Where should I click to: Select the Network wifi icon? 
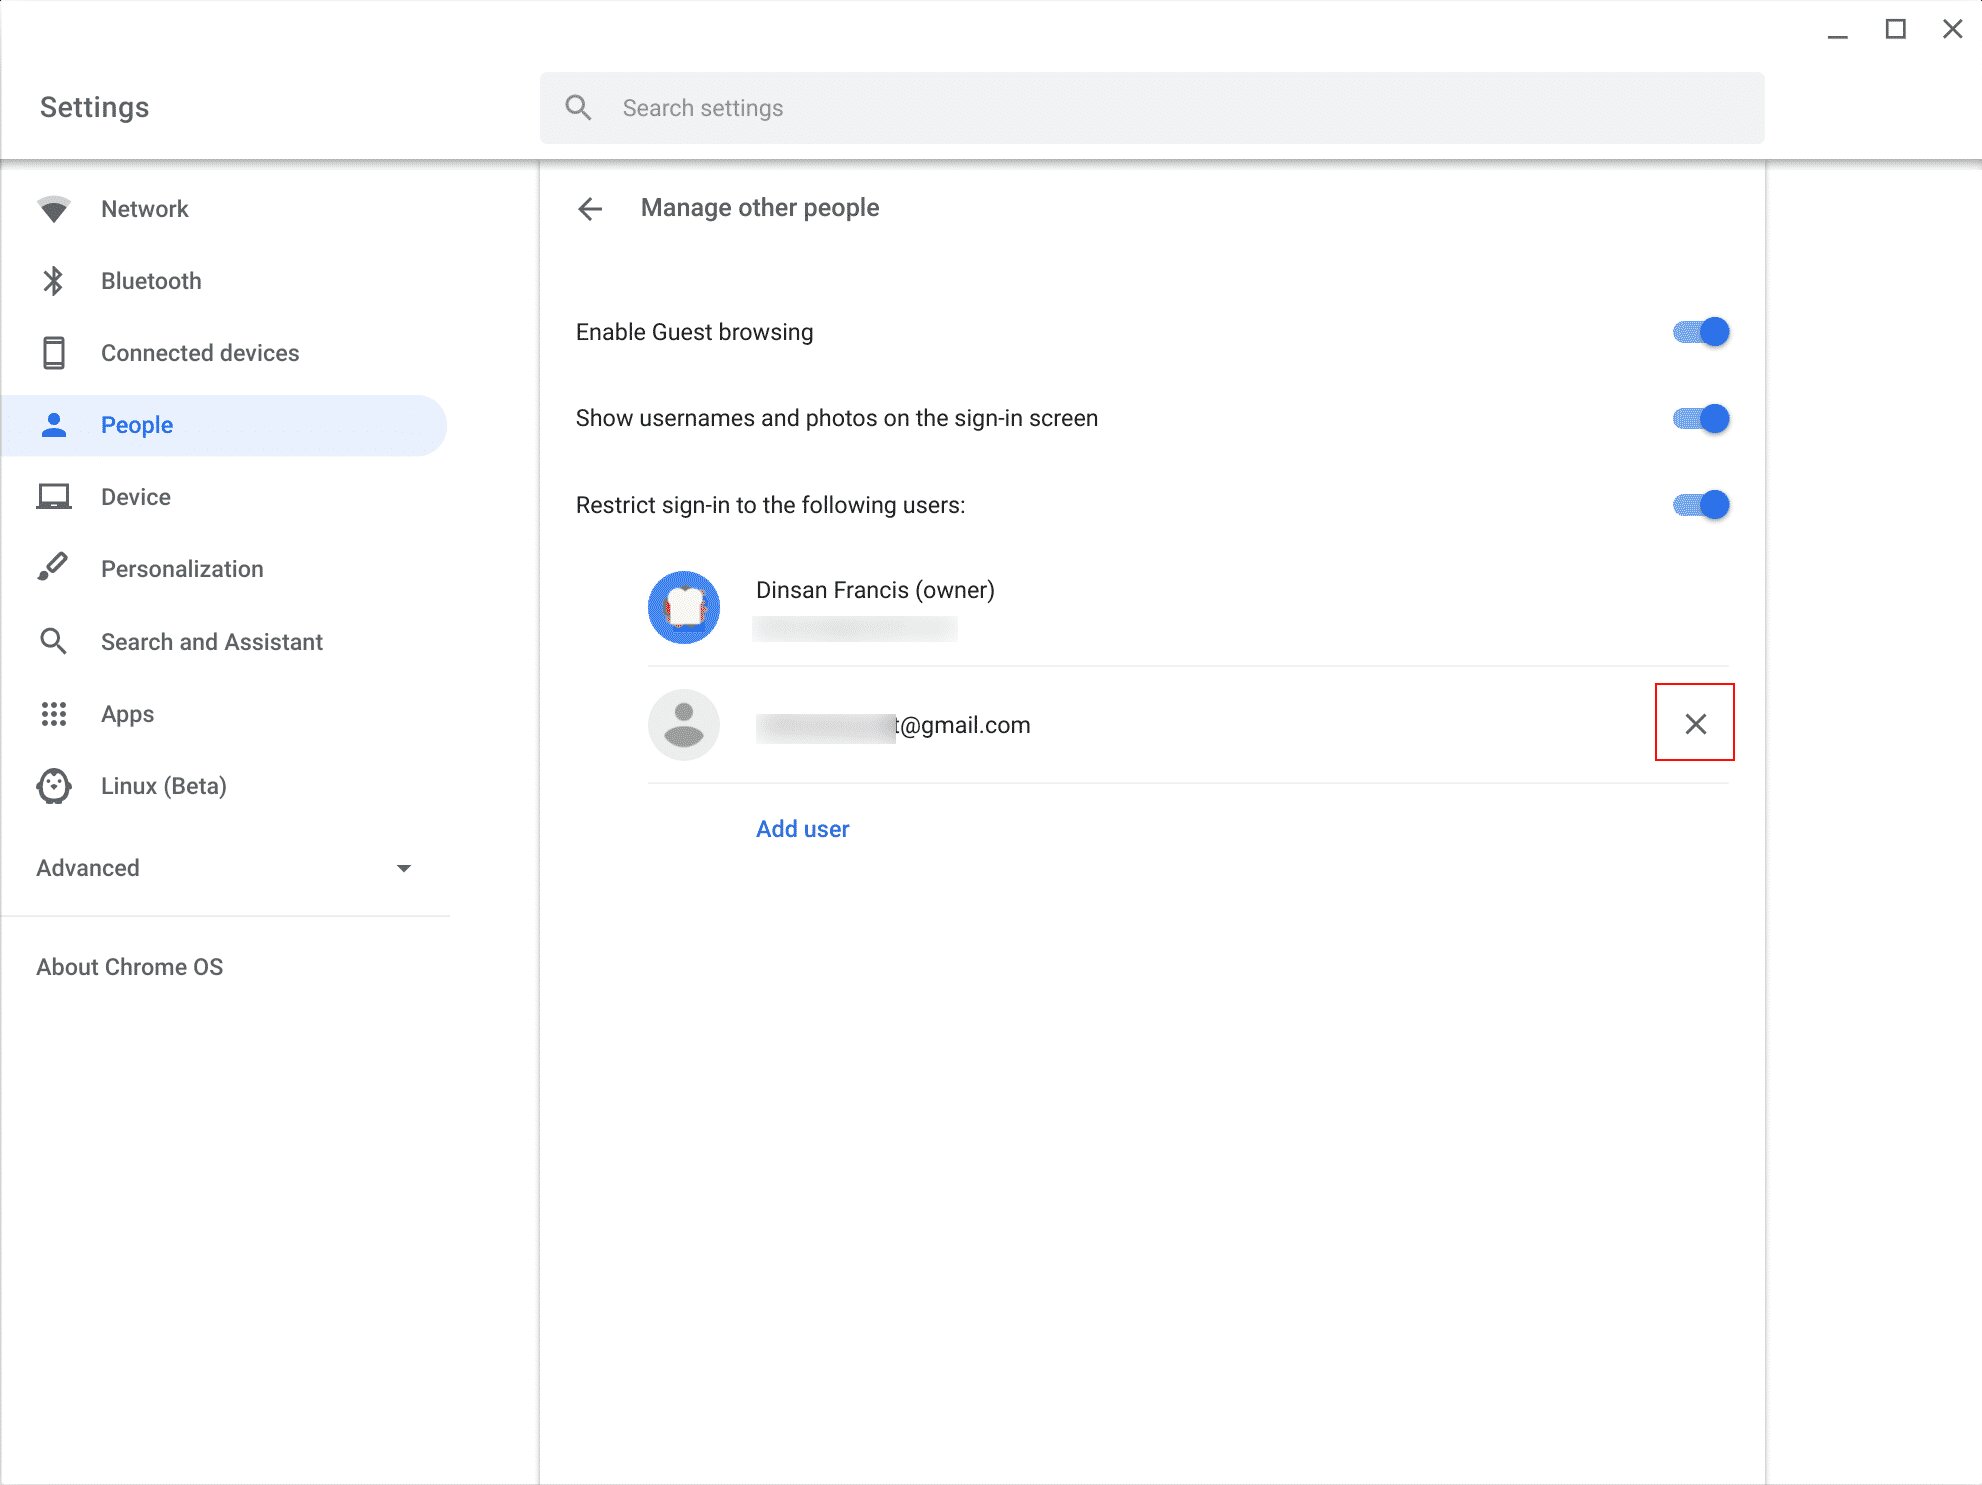click(x=55, y=208)
